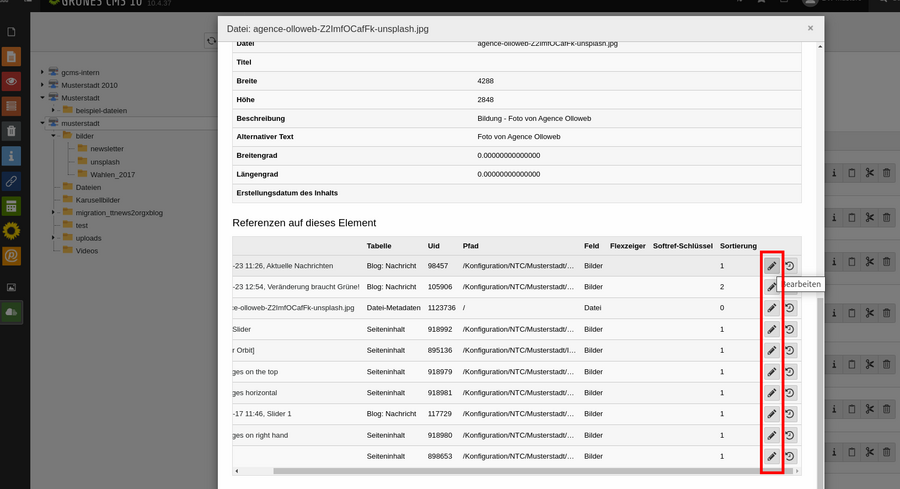The width and height of the screenshot is (900, 489).
Task: Expand the uploads folder node
Action: coord(53,238)
